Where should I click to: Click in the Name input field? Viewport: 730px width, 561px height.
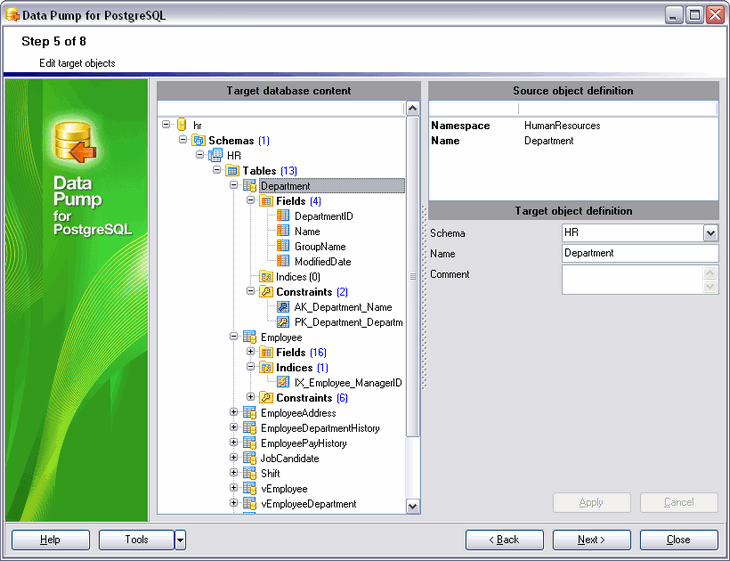pyautogui.click(x=639, y=253)
